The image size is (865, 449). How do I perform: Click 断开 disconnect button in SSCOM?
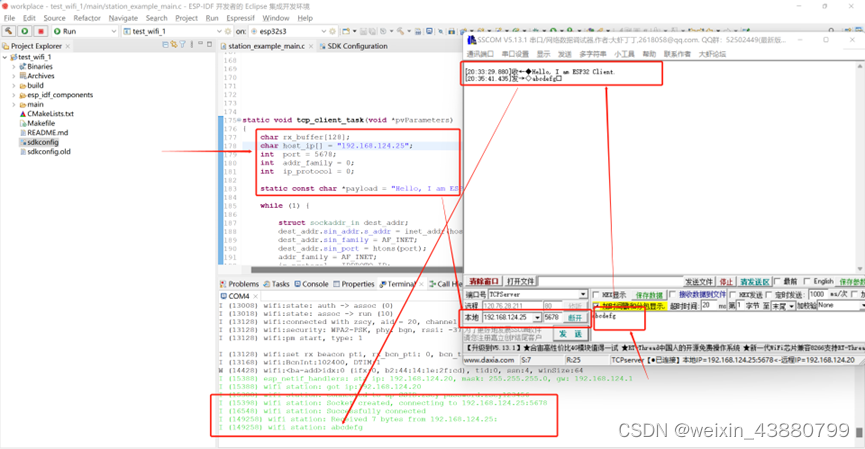coord(575,318)
